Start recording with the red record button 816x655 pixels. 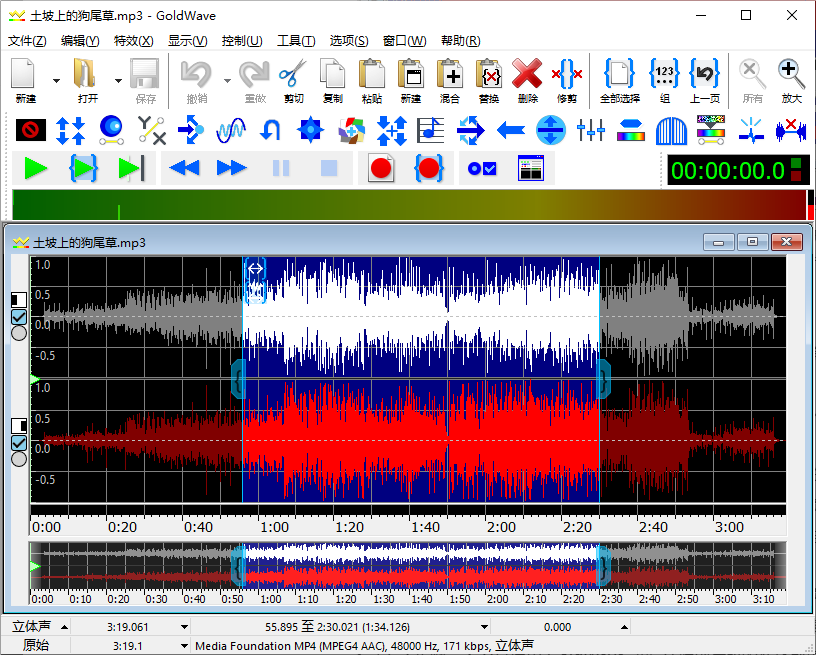(x=380, y=169)
